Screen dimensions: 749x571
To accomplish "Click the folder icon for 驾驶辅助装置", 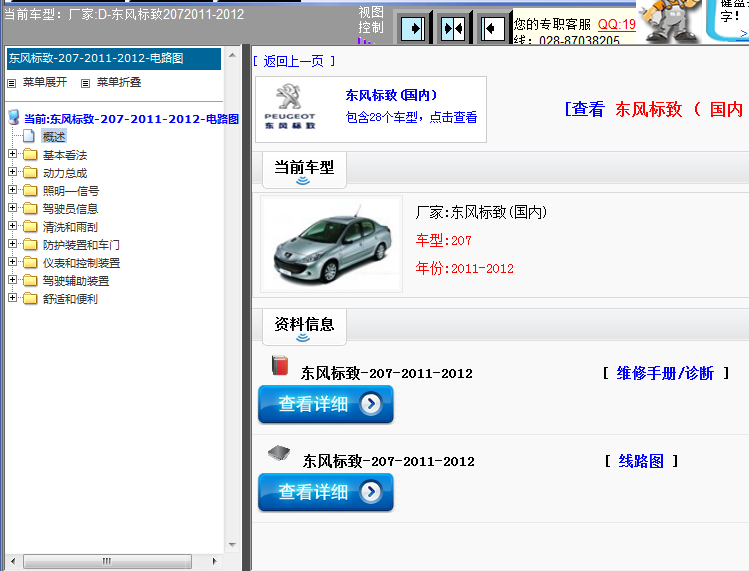I will coord(30,280).
